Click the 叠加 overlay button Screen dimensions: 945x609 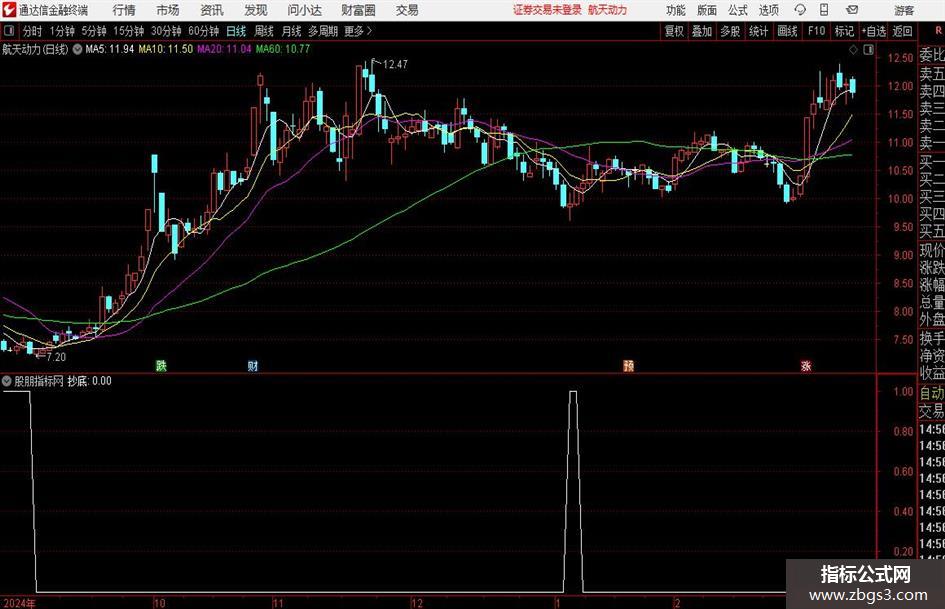coord(702,31)
